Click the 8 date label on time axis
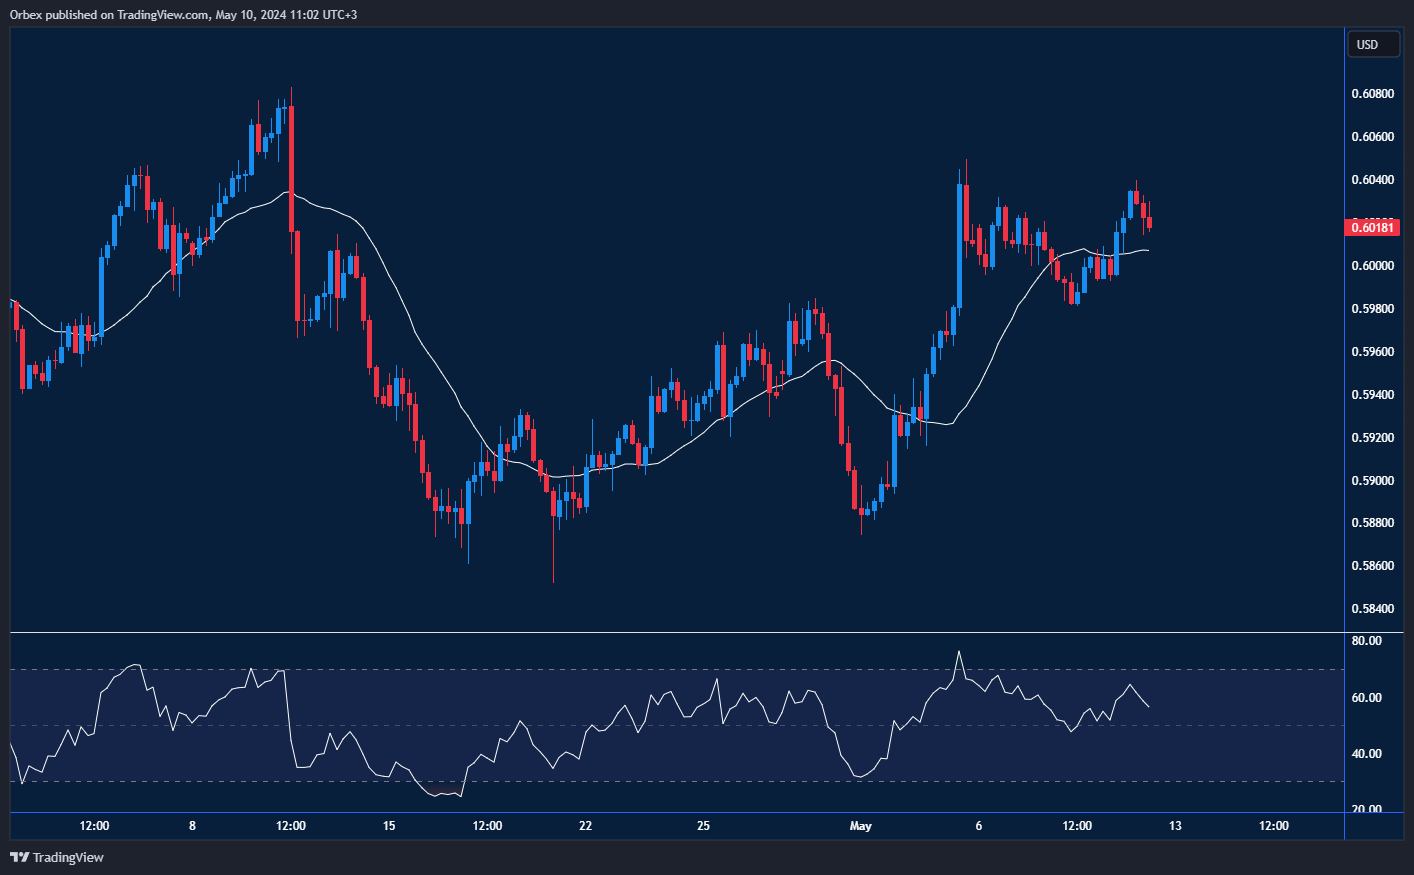This screenshot has height=875, width=1414. (x=191, y=826)
